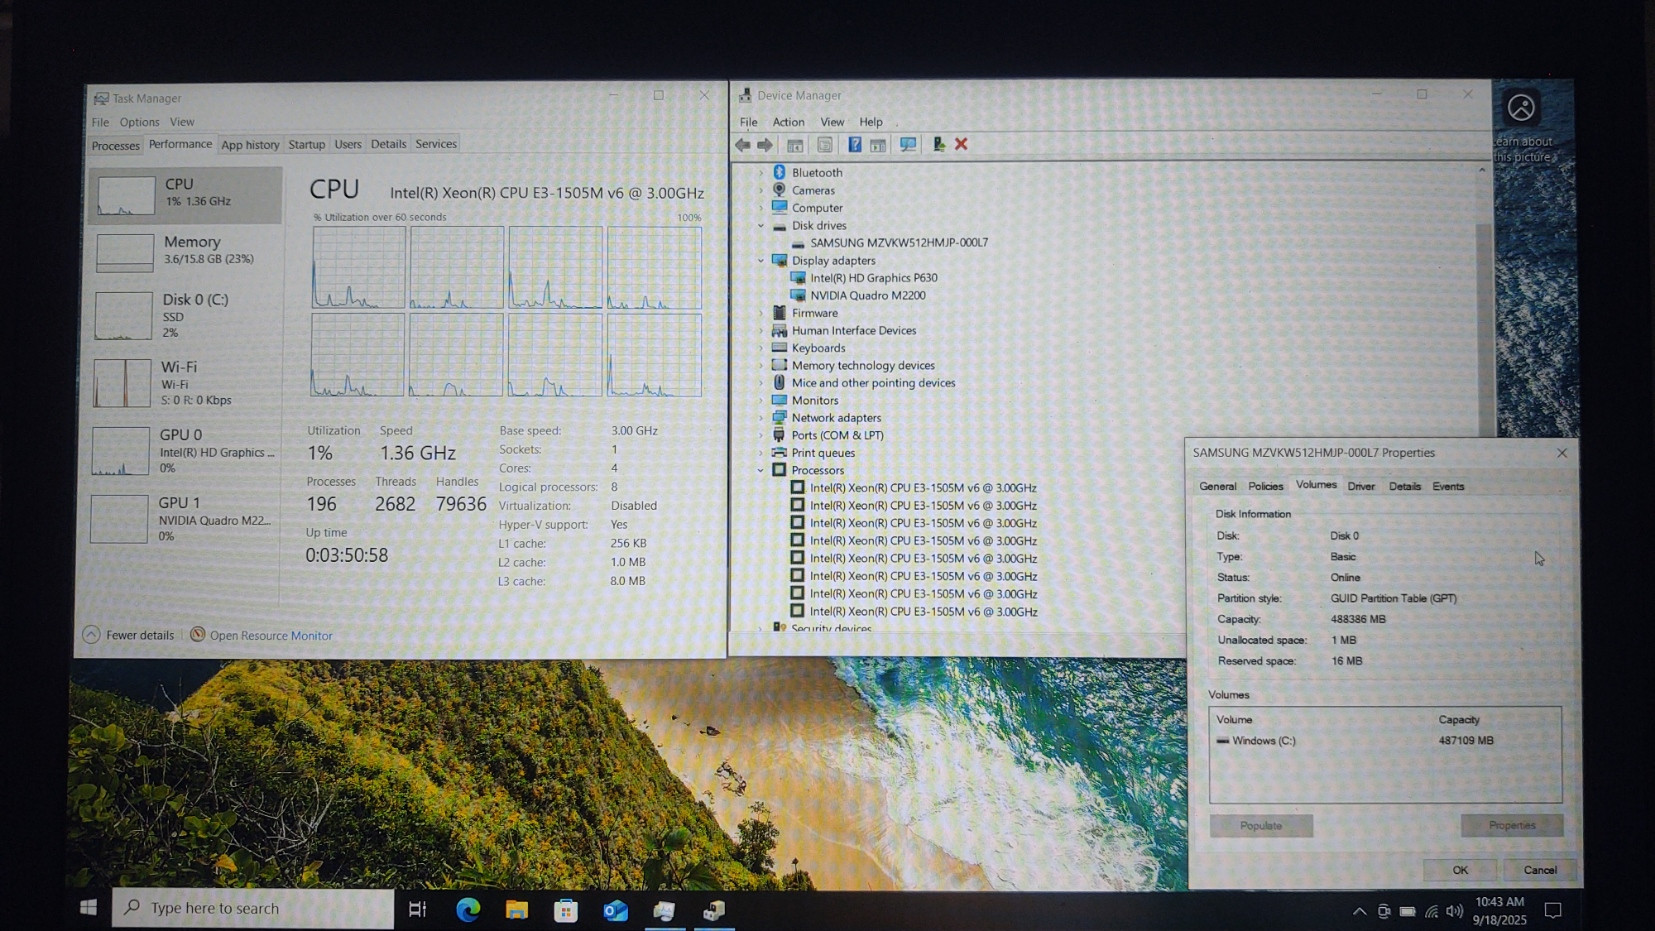Click the red Uninstall device icon
This screenshot has width=1655, height=931.
pos(961,145)
